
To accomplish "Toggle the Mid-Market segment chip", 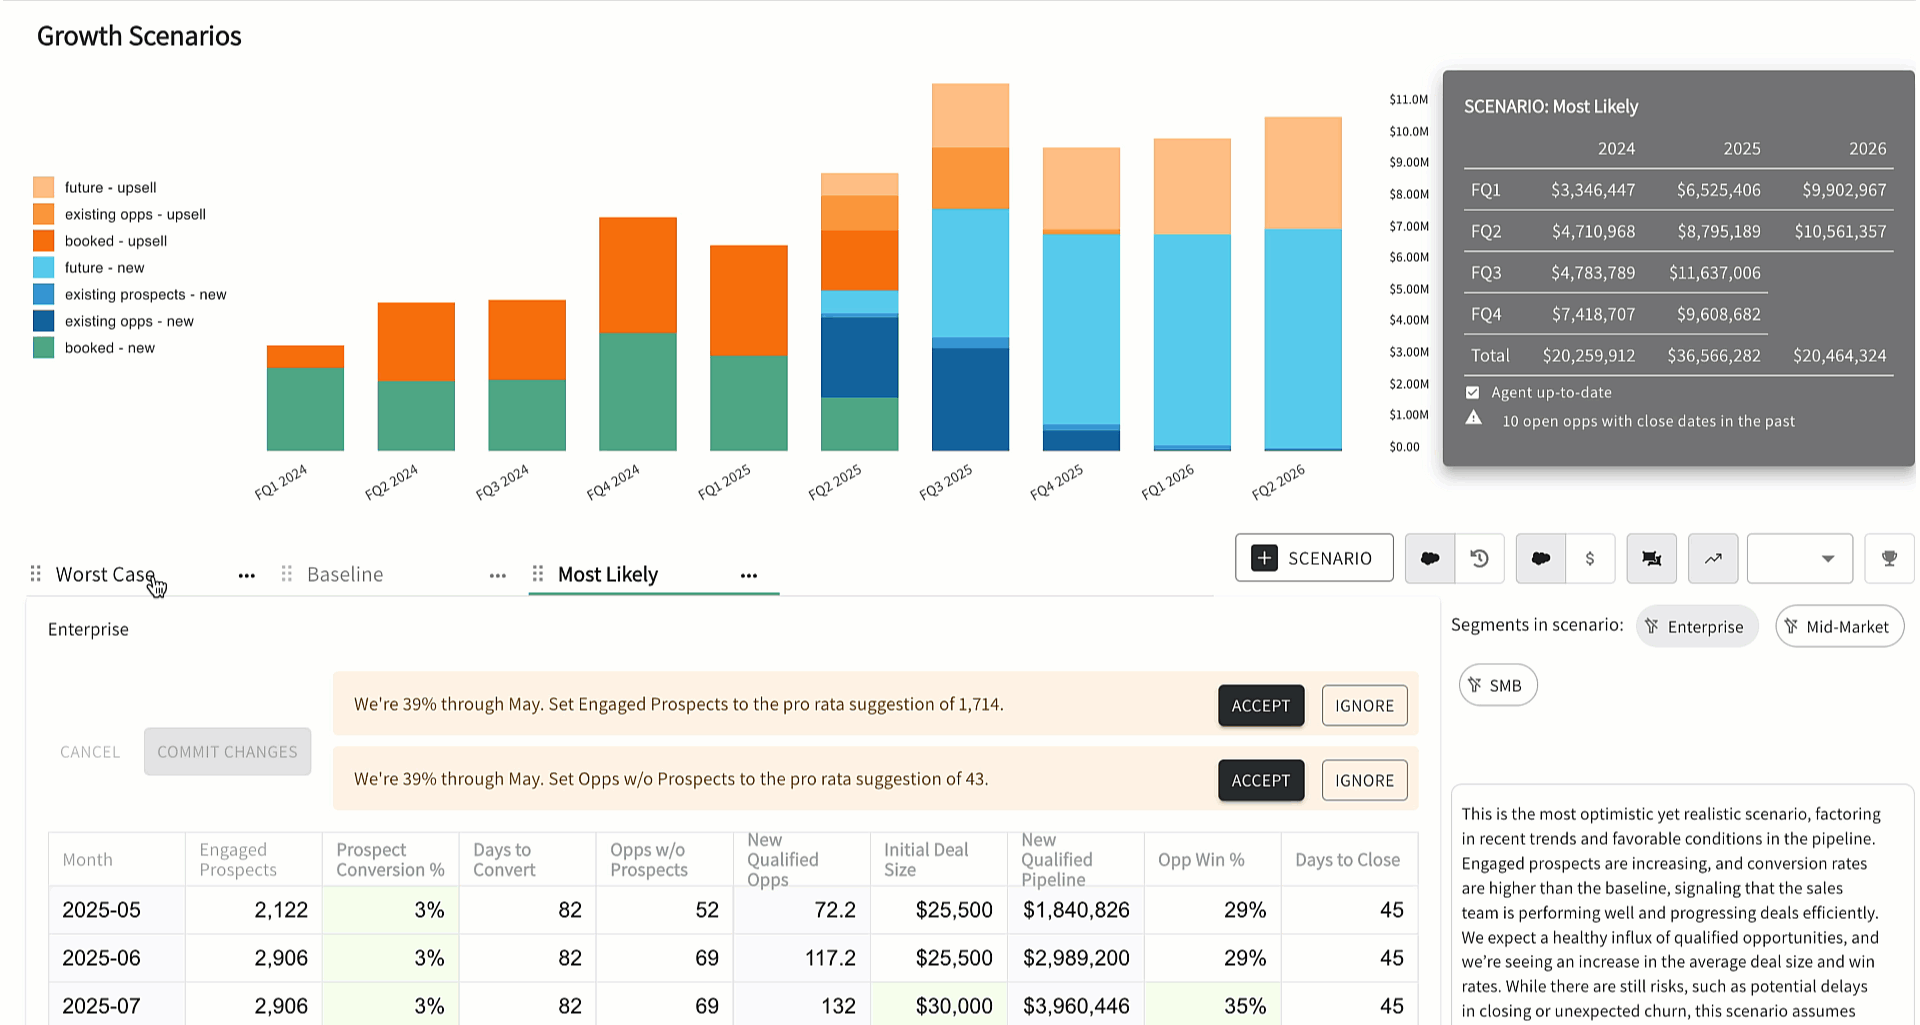I will point(1840,627).
